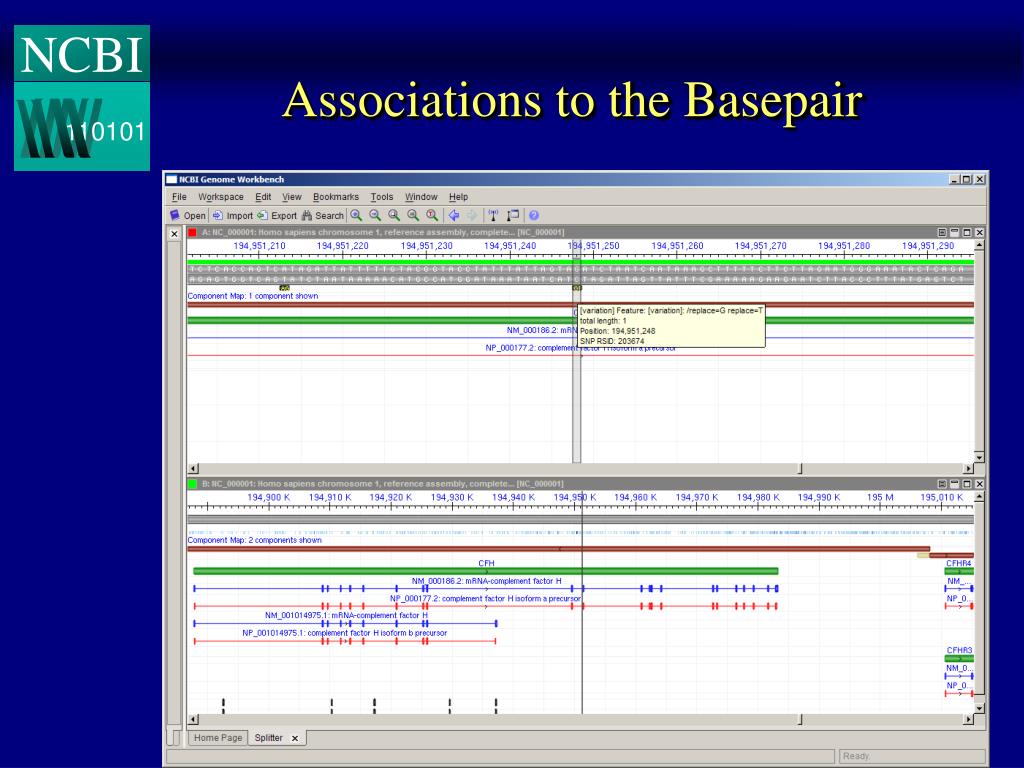Image resolution: width=1024 pixels, height=768 pixels.
Task: Click view A horizontal scroll right arrow
Action: pos(968,468)
